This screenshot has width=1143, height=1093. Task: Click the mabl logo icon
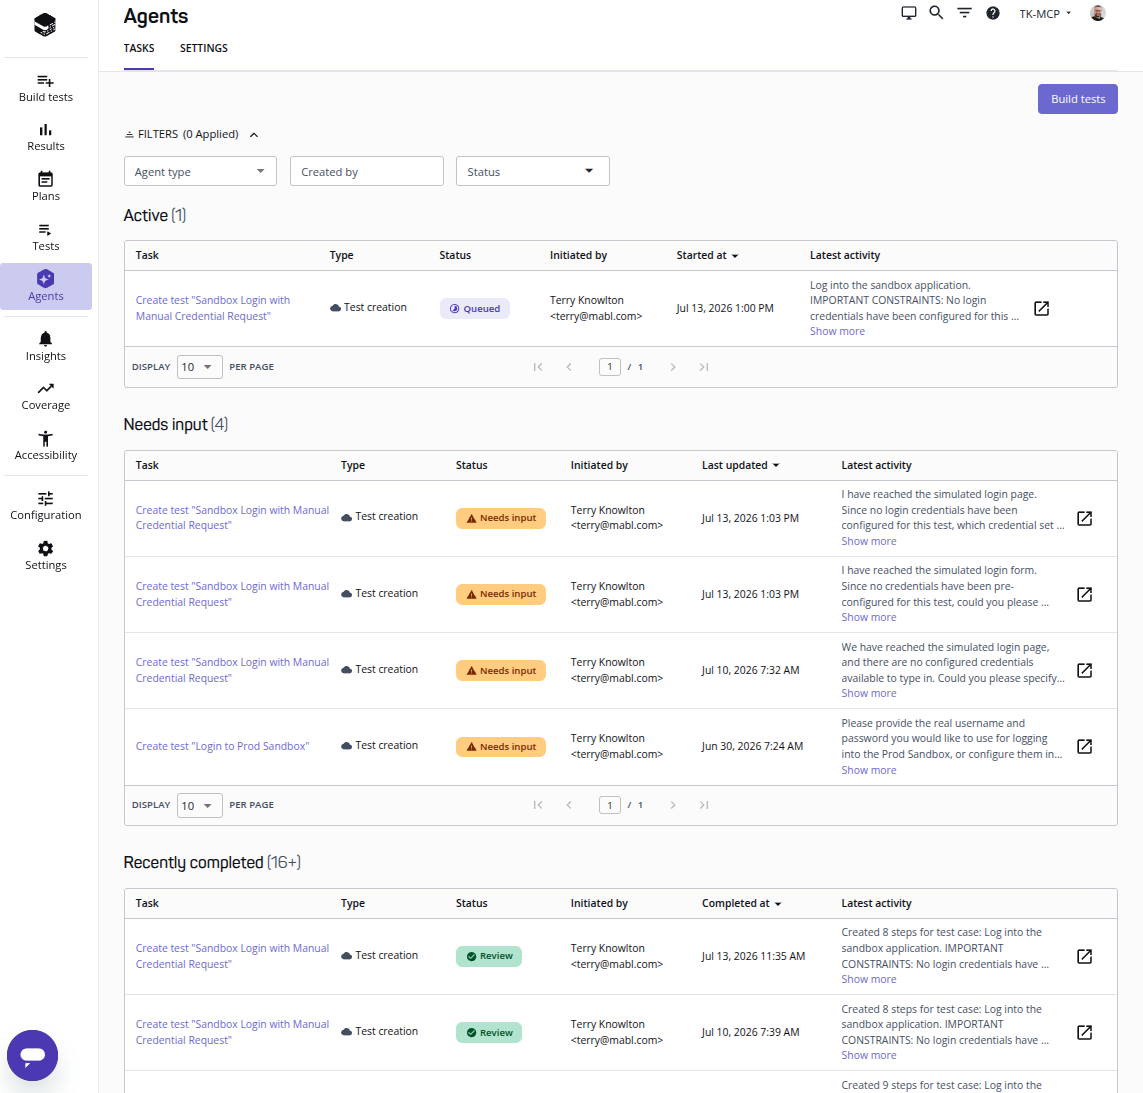click(45, 25)
